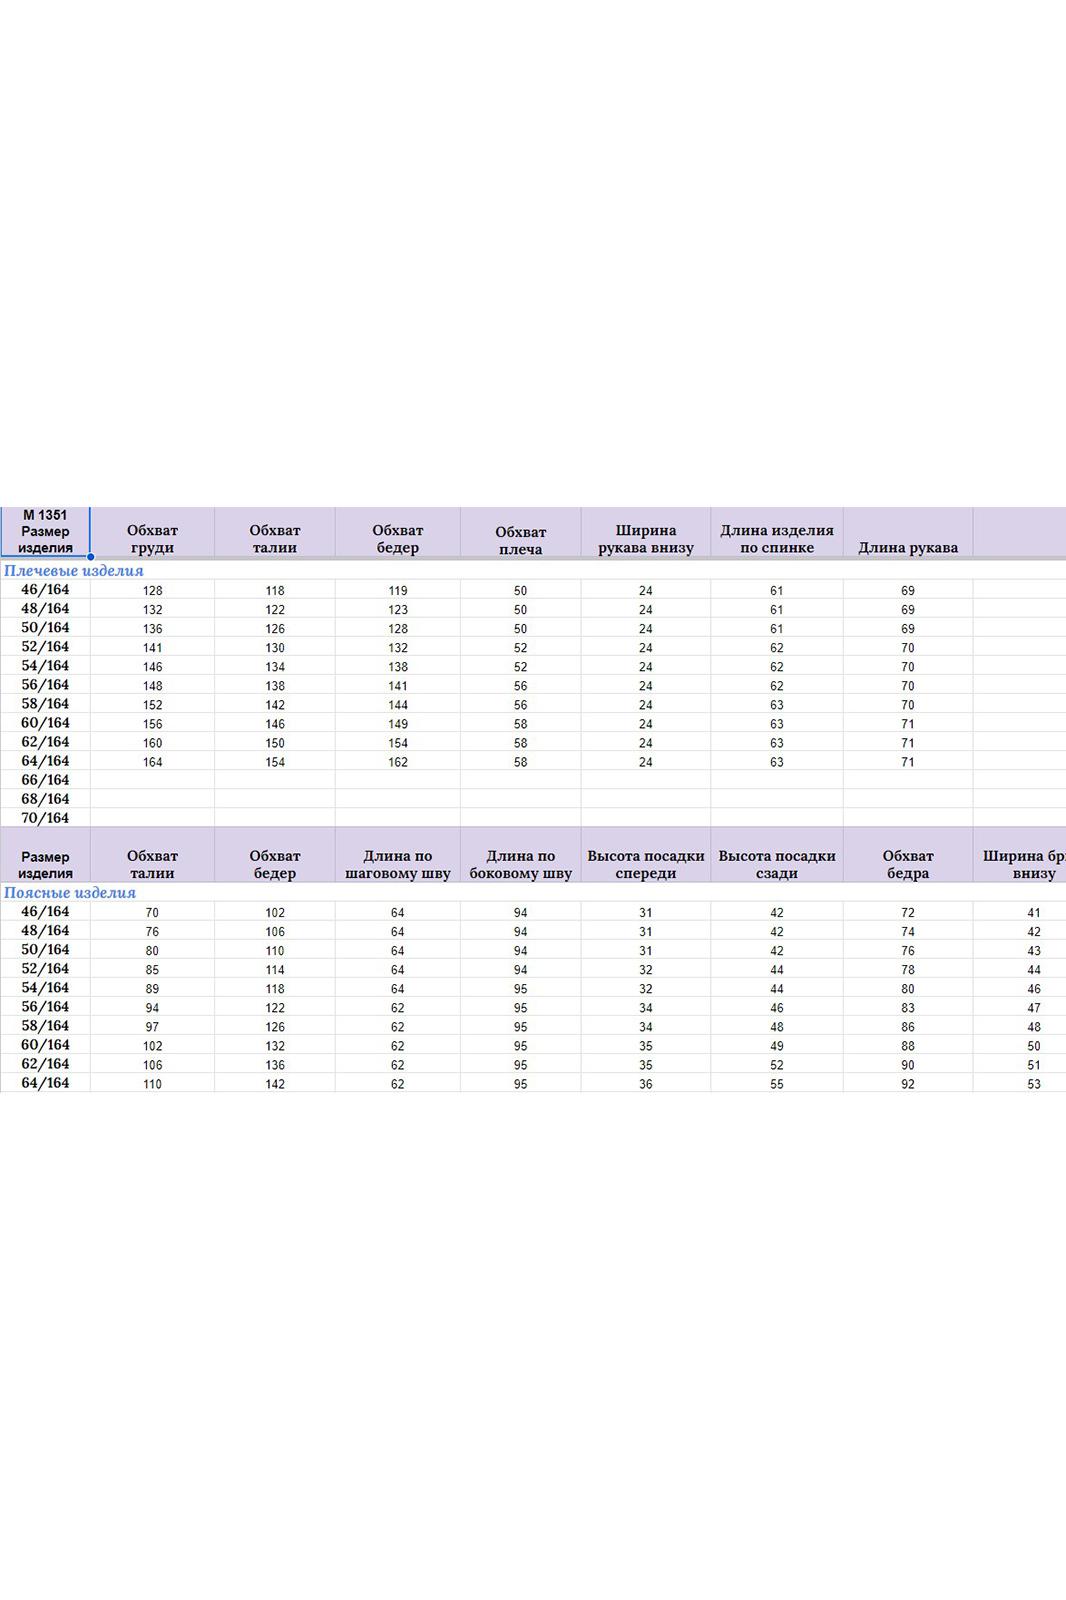Click the Высота посадки спереди header
Viewport: 1066px width, 1600px height.
646,864
